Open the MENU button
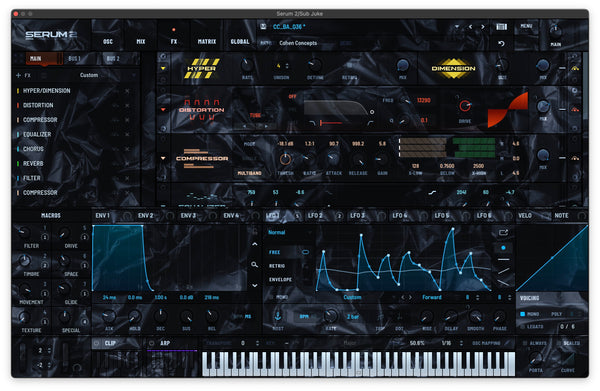600x391 pixels. click(526, 26)
